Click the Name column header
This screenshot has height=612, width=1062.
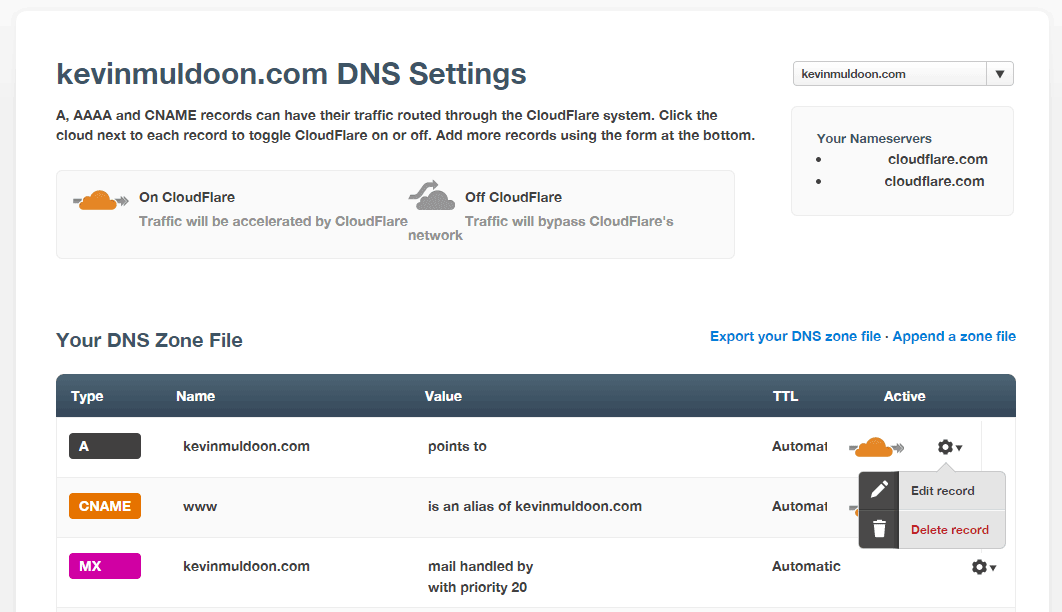pos(196,396)
